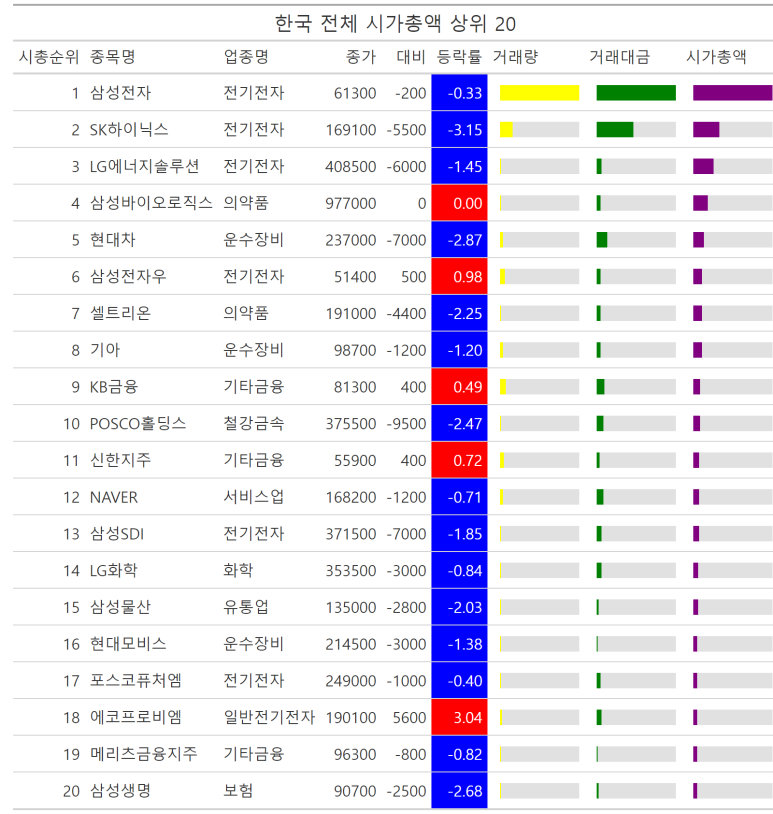Screen dimensions: 773x814
Task: Click the 거래대금 column header
Action: 619,57
